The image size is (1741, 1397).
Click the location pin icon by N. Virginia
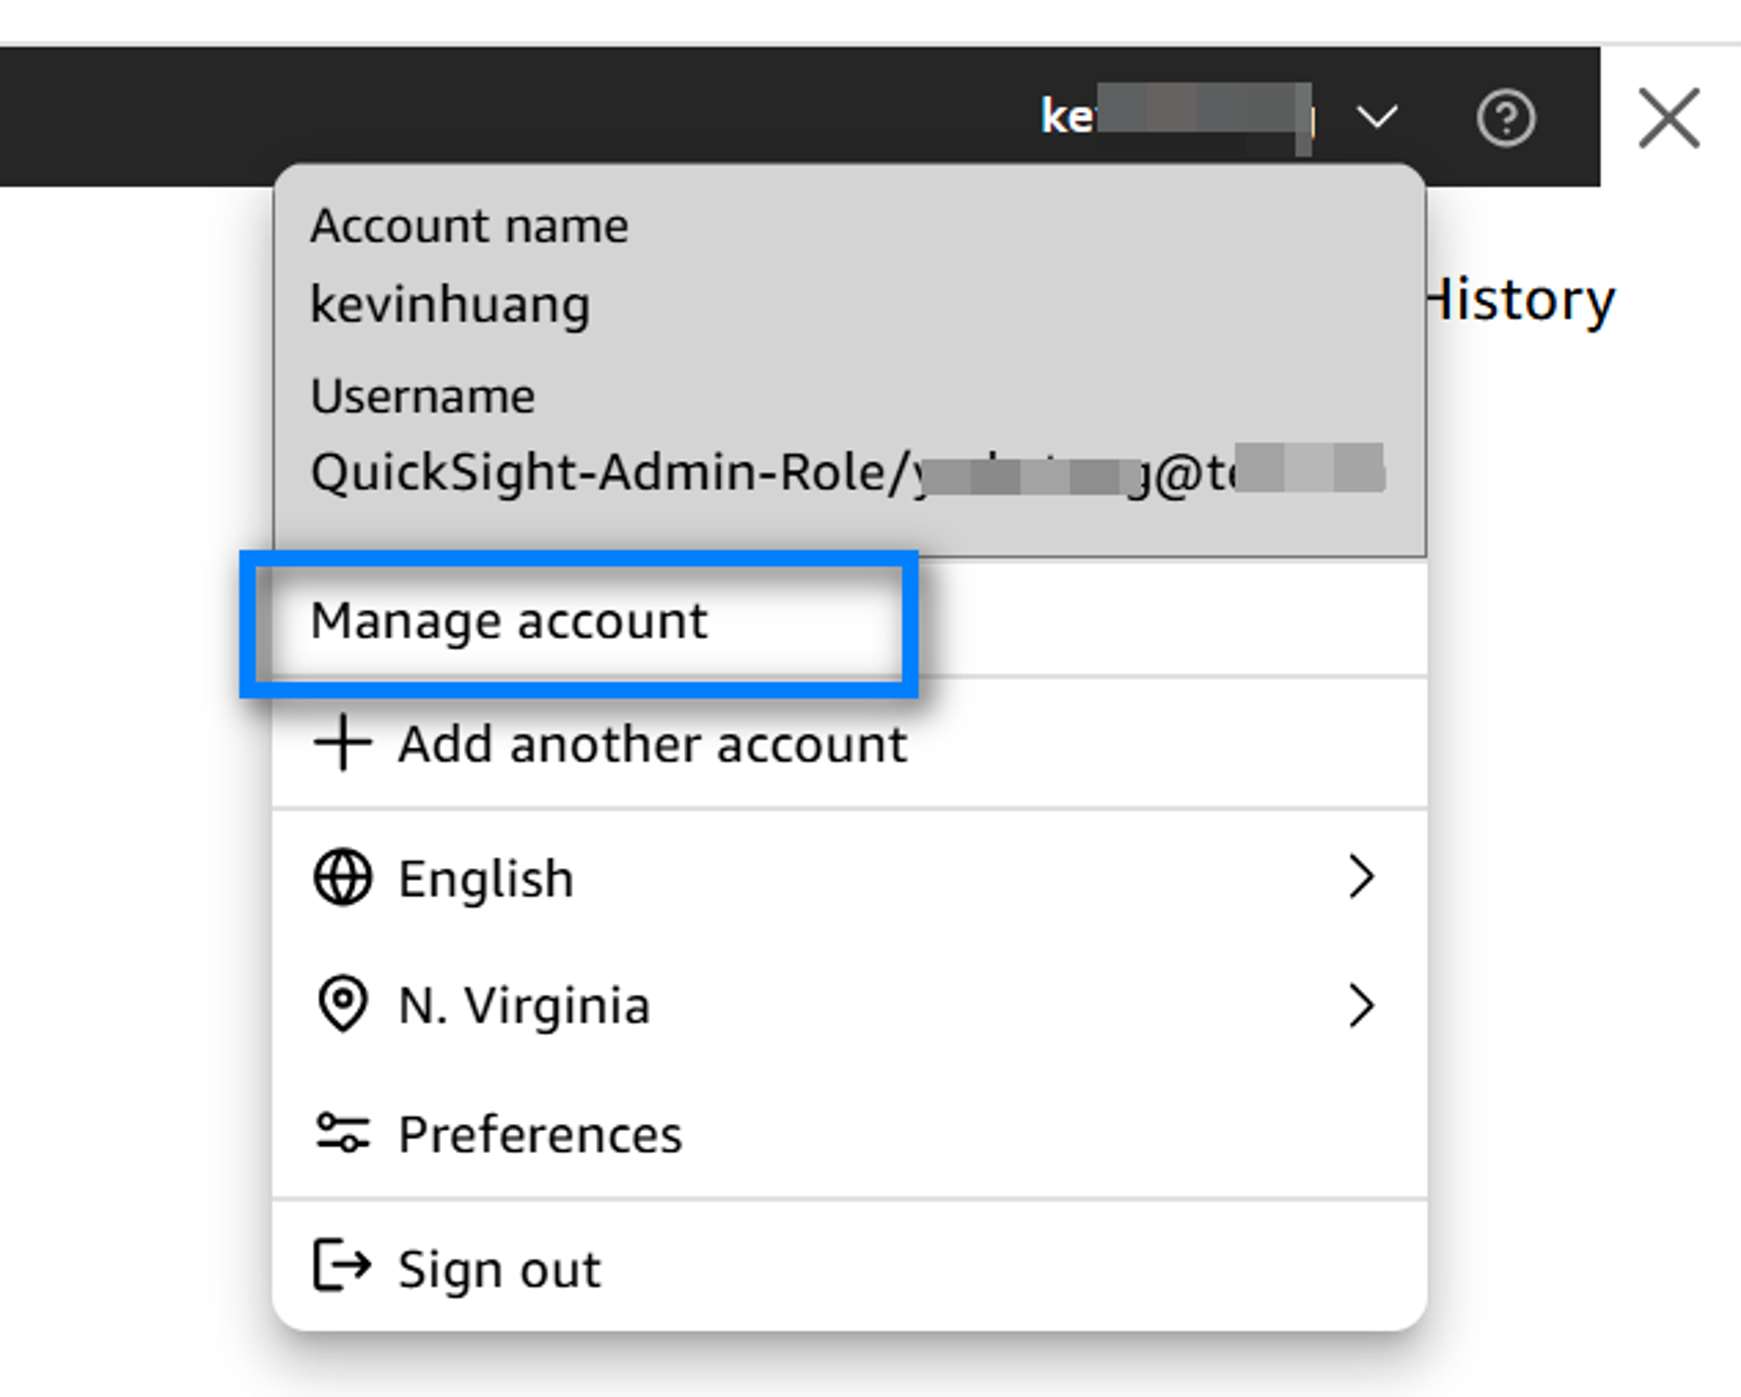[x=343, y=1003]
